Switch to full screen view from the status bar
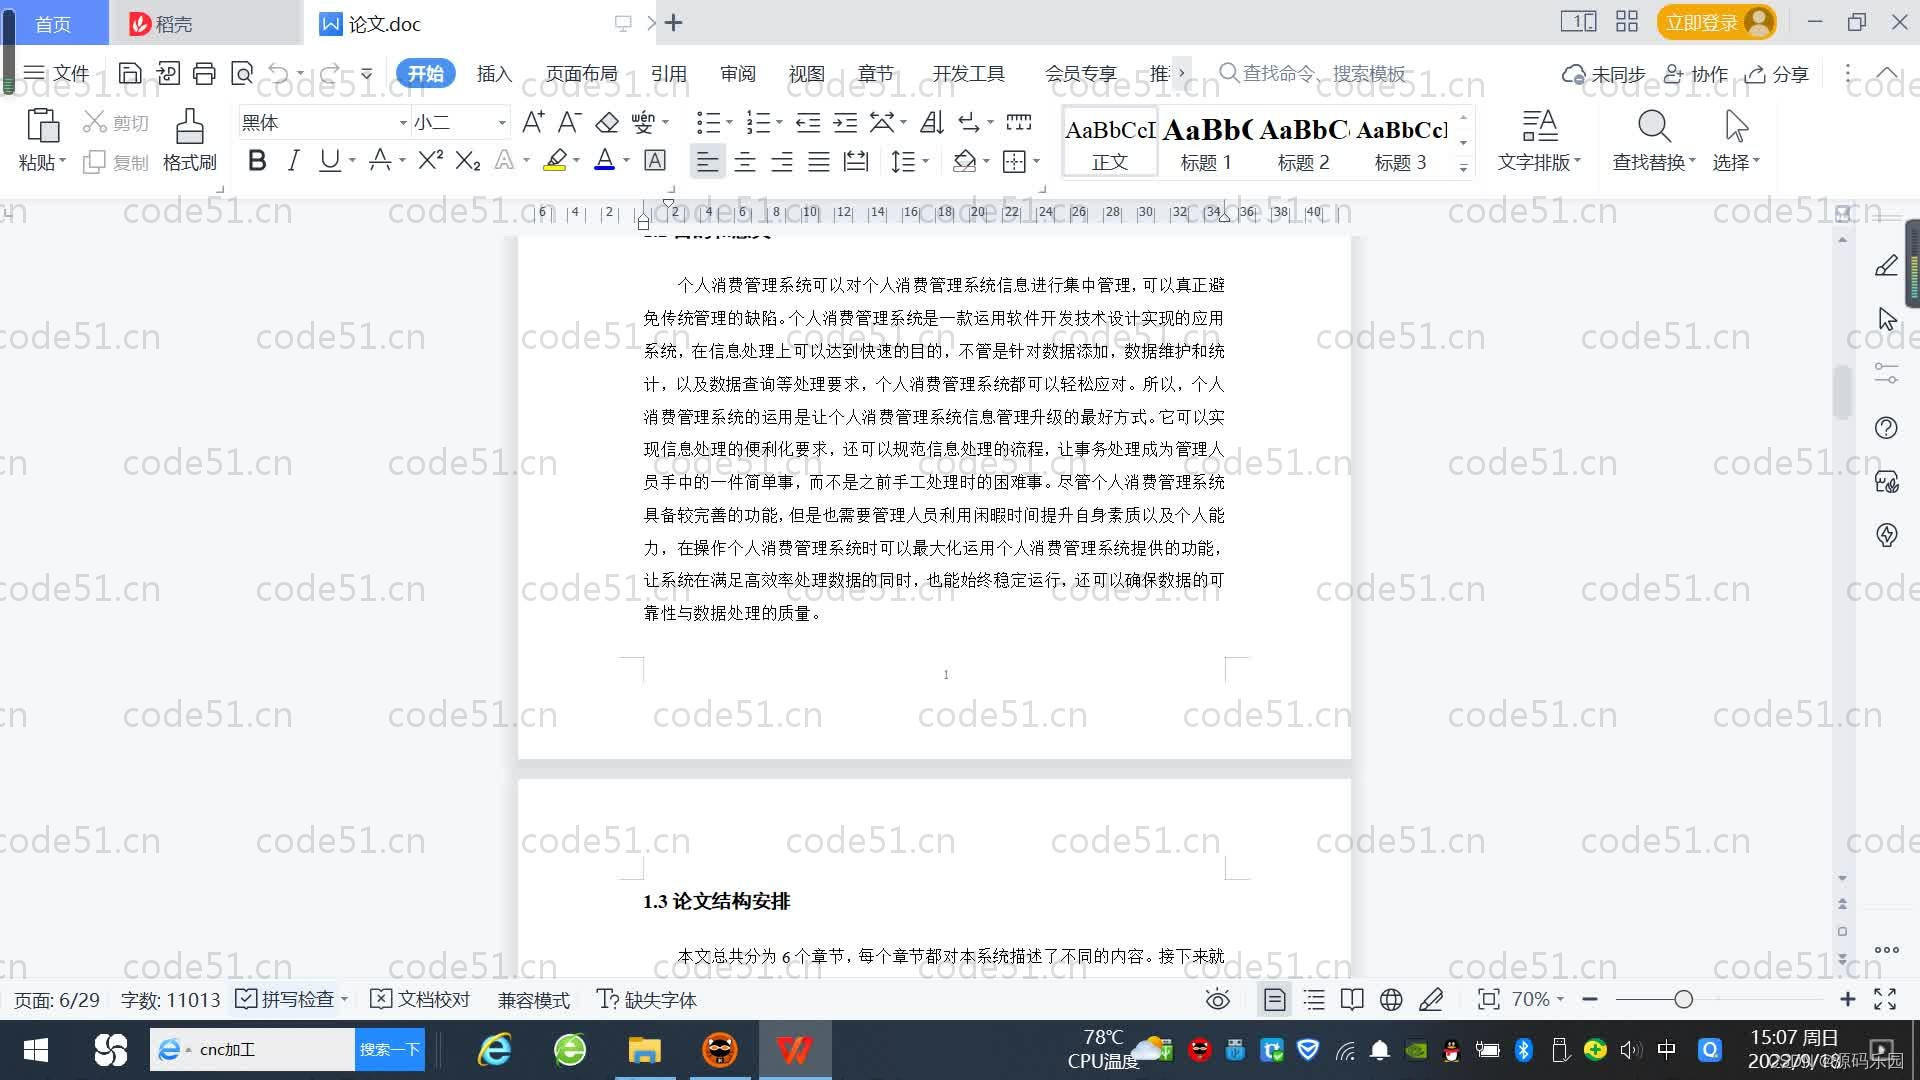The image size is (1920, 1080). [1886, 999]
